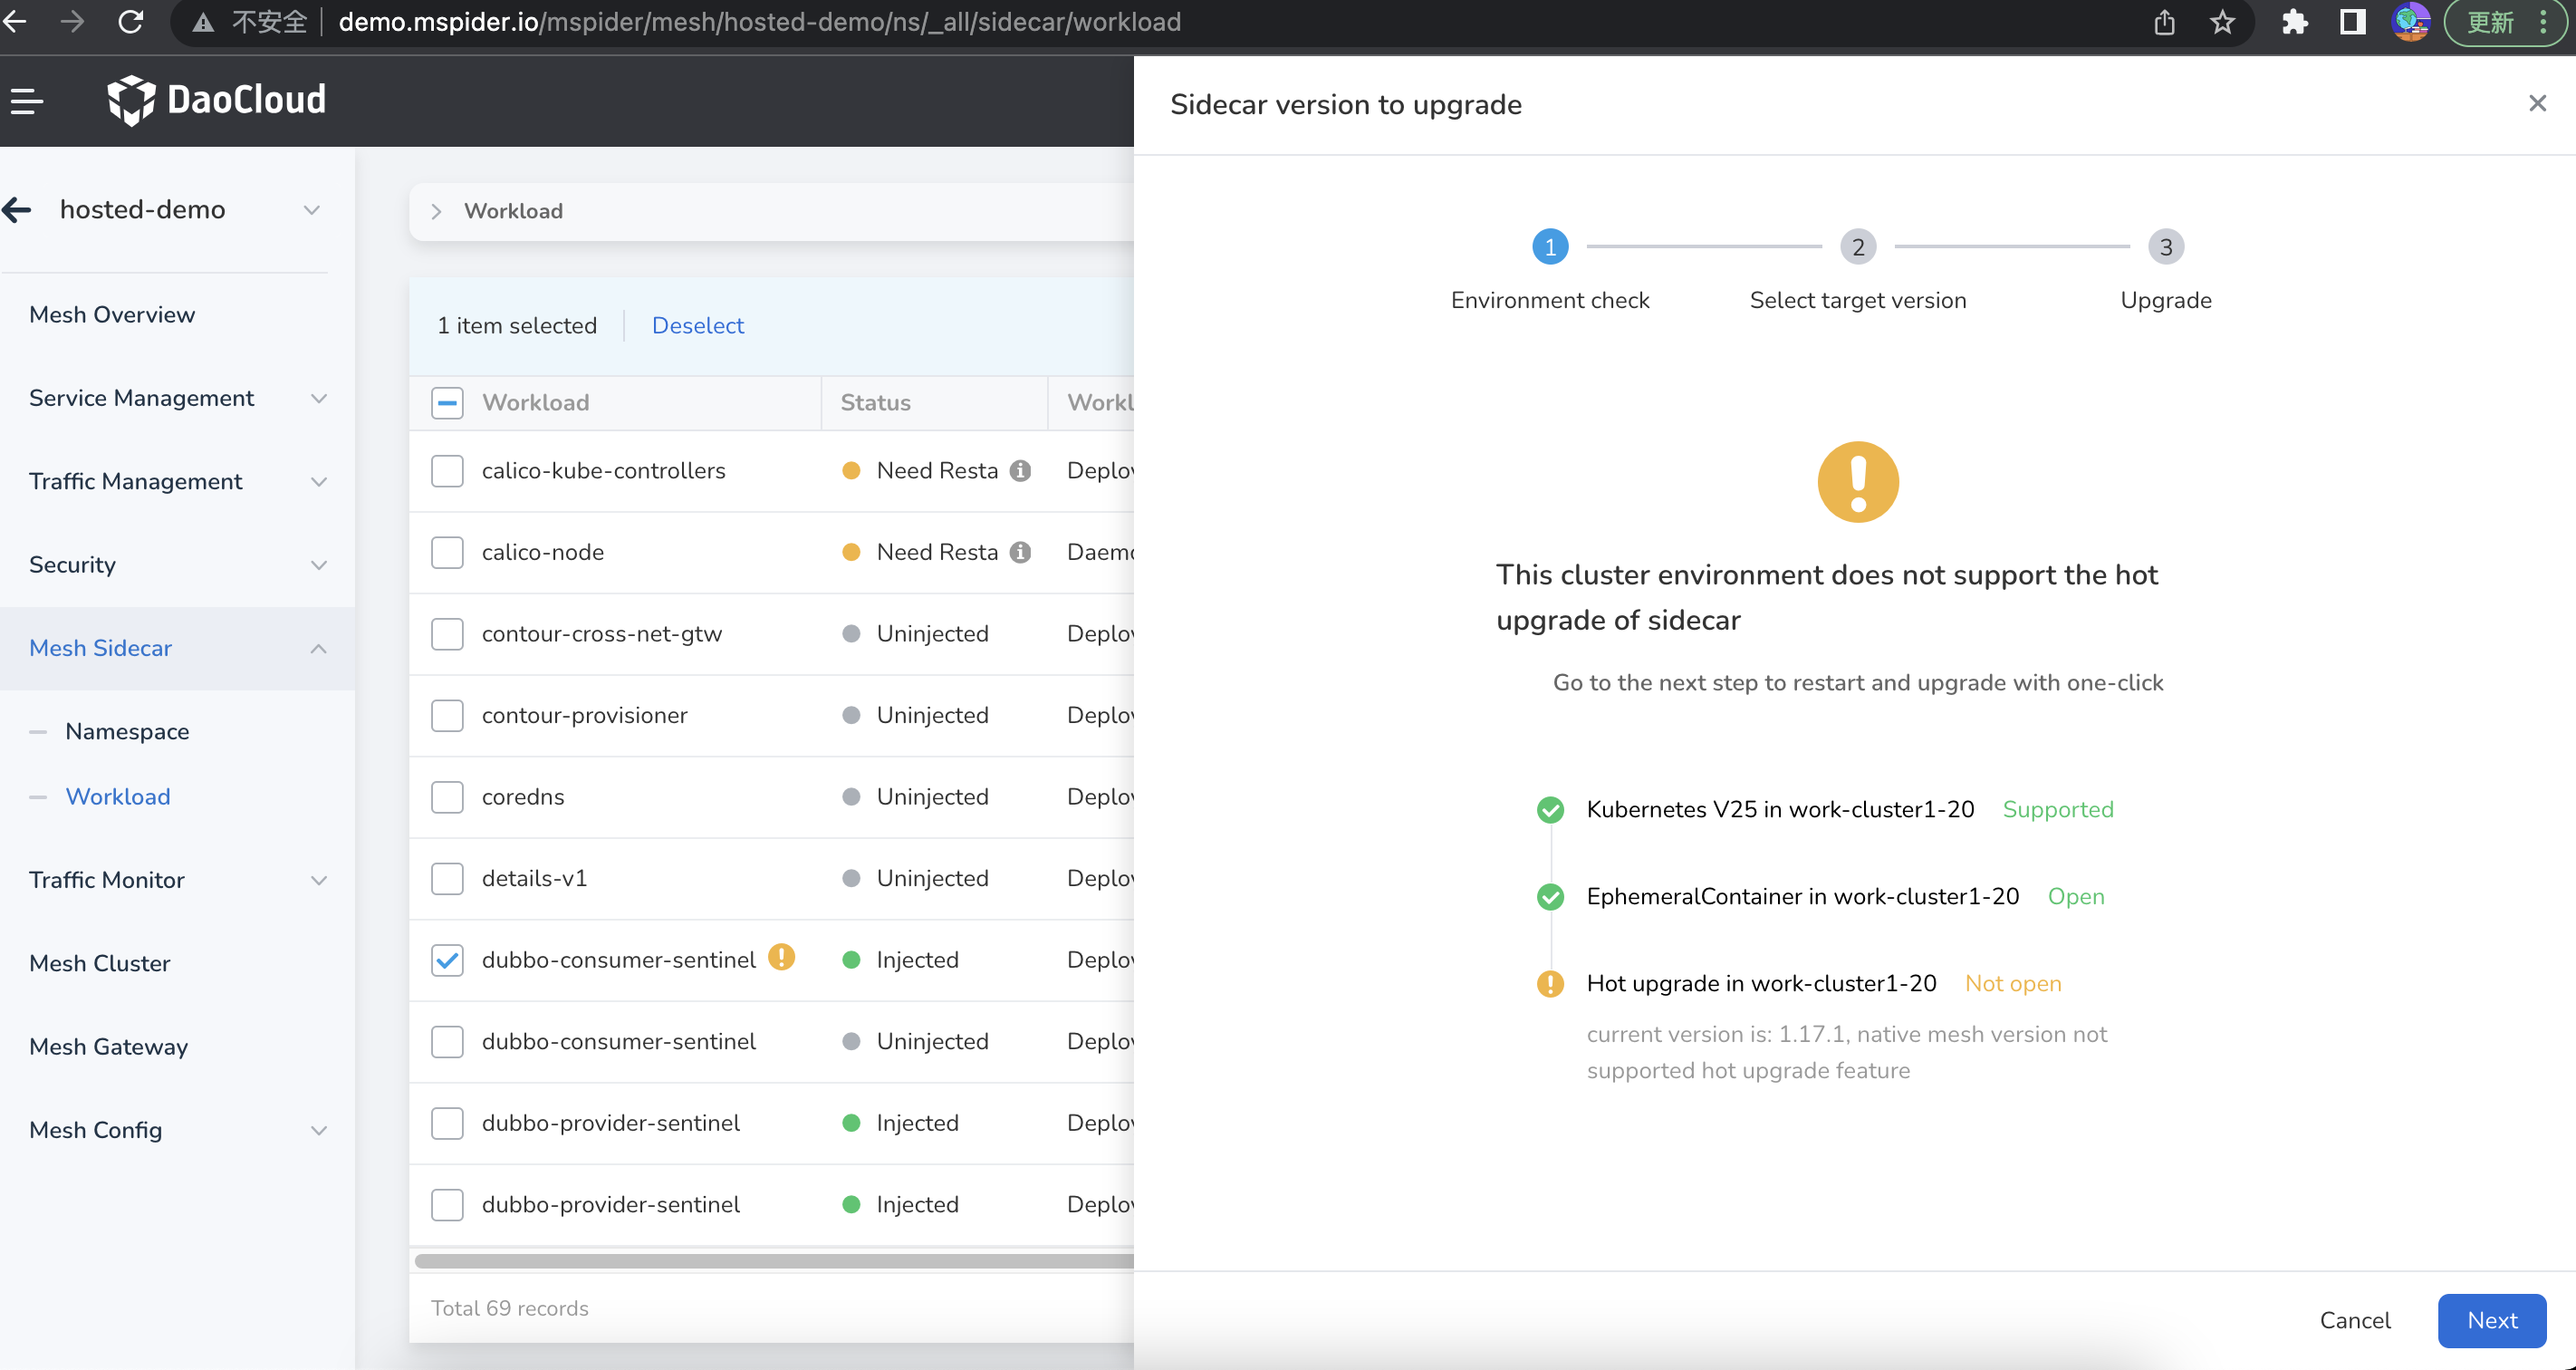Viewport: 2576px width, 1370px height.
Task: Click contour-provisioner workload name
Action: [x=585, y=716]
